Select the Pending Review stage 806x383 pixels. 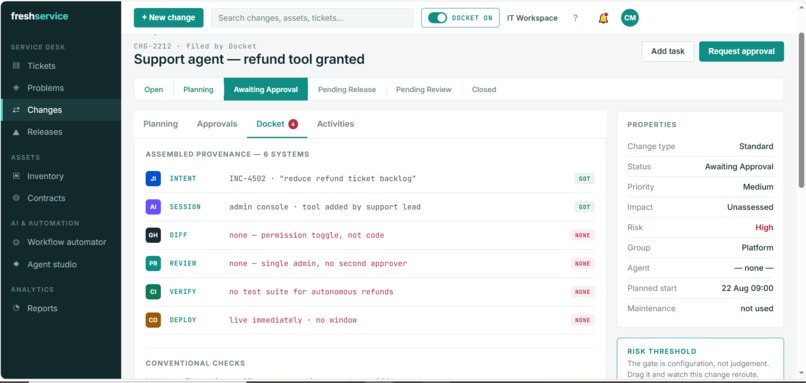tap(424, 89)
